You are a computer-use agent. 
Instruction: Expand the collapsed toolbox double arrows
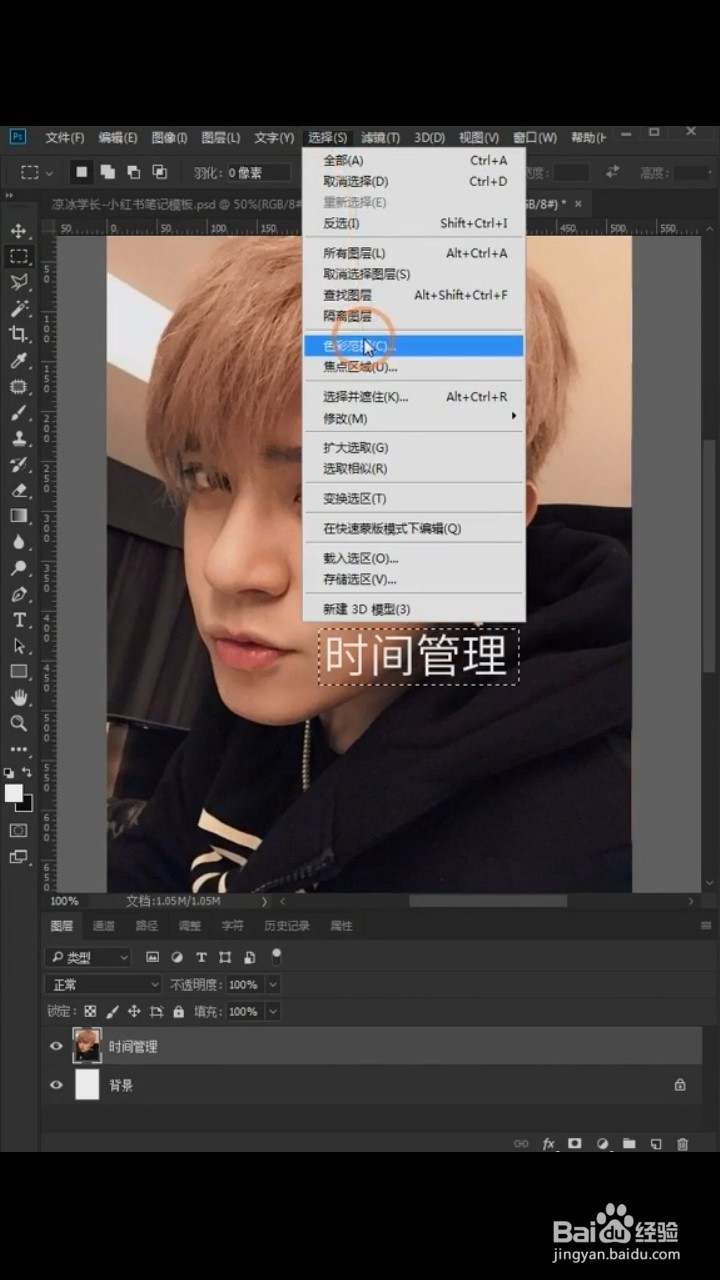coord(9,196)
